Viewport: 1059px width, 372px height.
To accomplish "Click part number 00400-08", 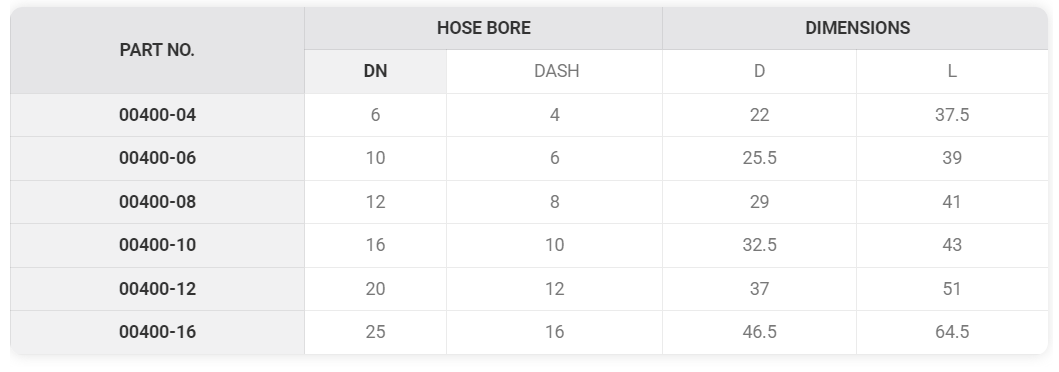I will click(157, 202).
